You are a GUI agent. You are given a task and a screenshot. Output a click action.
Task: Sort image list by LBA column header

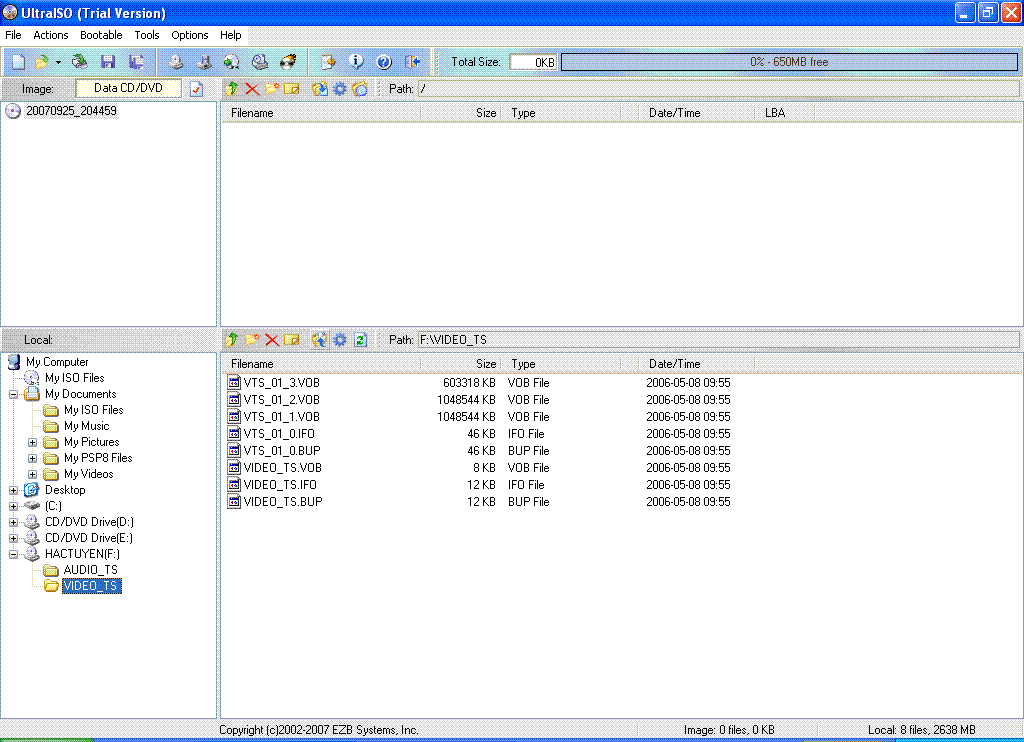coord(784,113)
